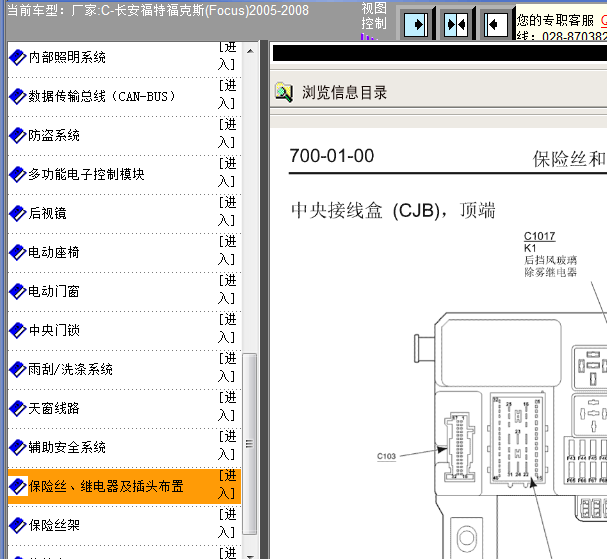Open 天窗线路 via its [进入] link
The width and height of the screenshot is (607, 559).
point(227,406)
